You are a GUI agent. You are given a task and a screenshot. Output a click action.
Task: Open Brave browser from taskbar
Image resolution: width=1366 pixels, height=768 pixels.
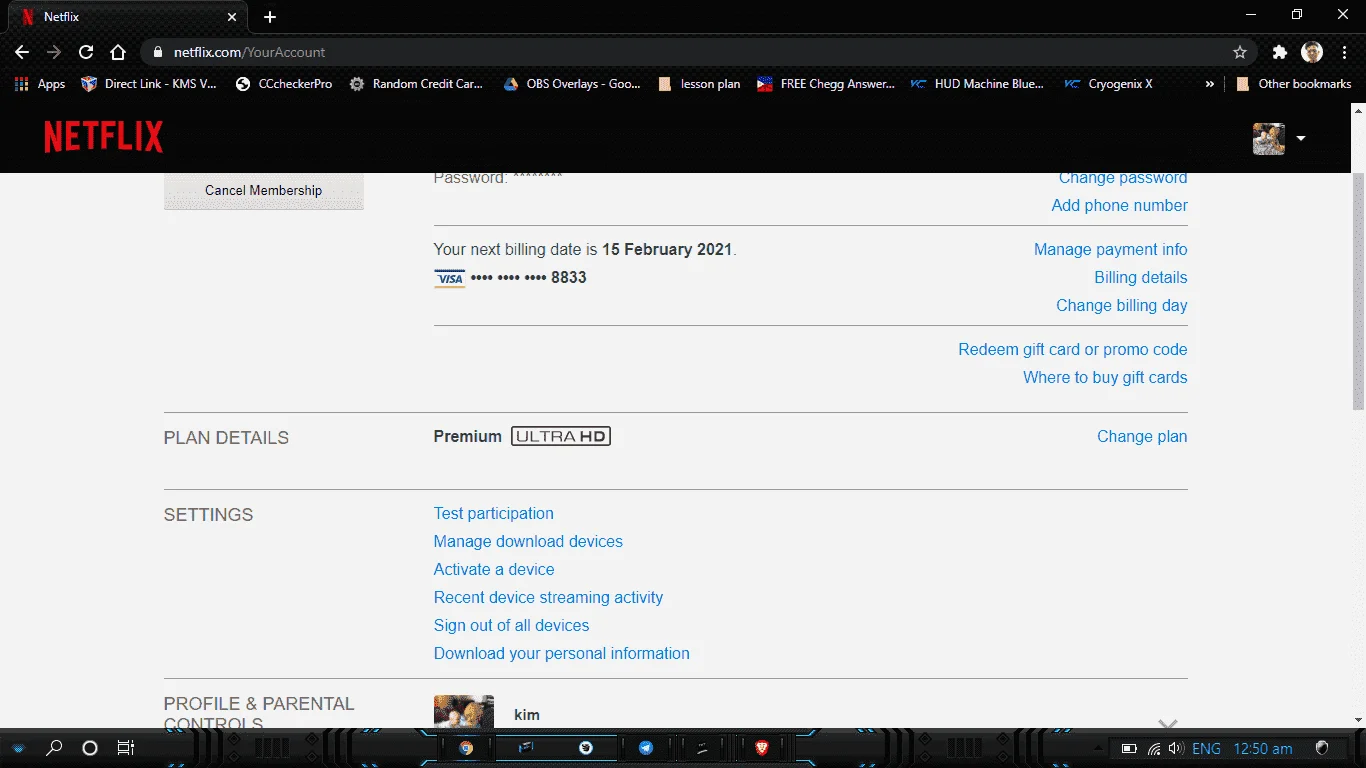(x=762, y=748)
